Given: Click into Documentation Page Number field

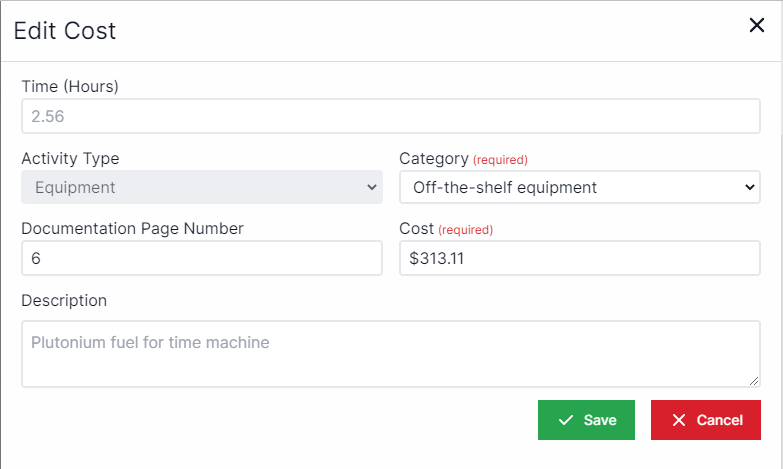Looking at the screenshot, I should point(201,258).
